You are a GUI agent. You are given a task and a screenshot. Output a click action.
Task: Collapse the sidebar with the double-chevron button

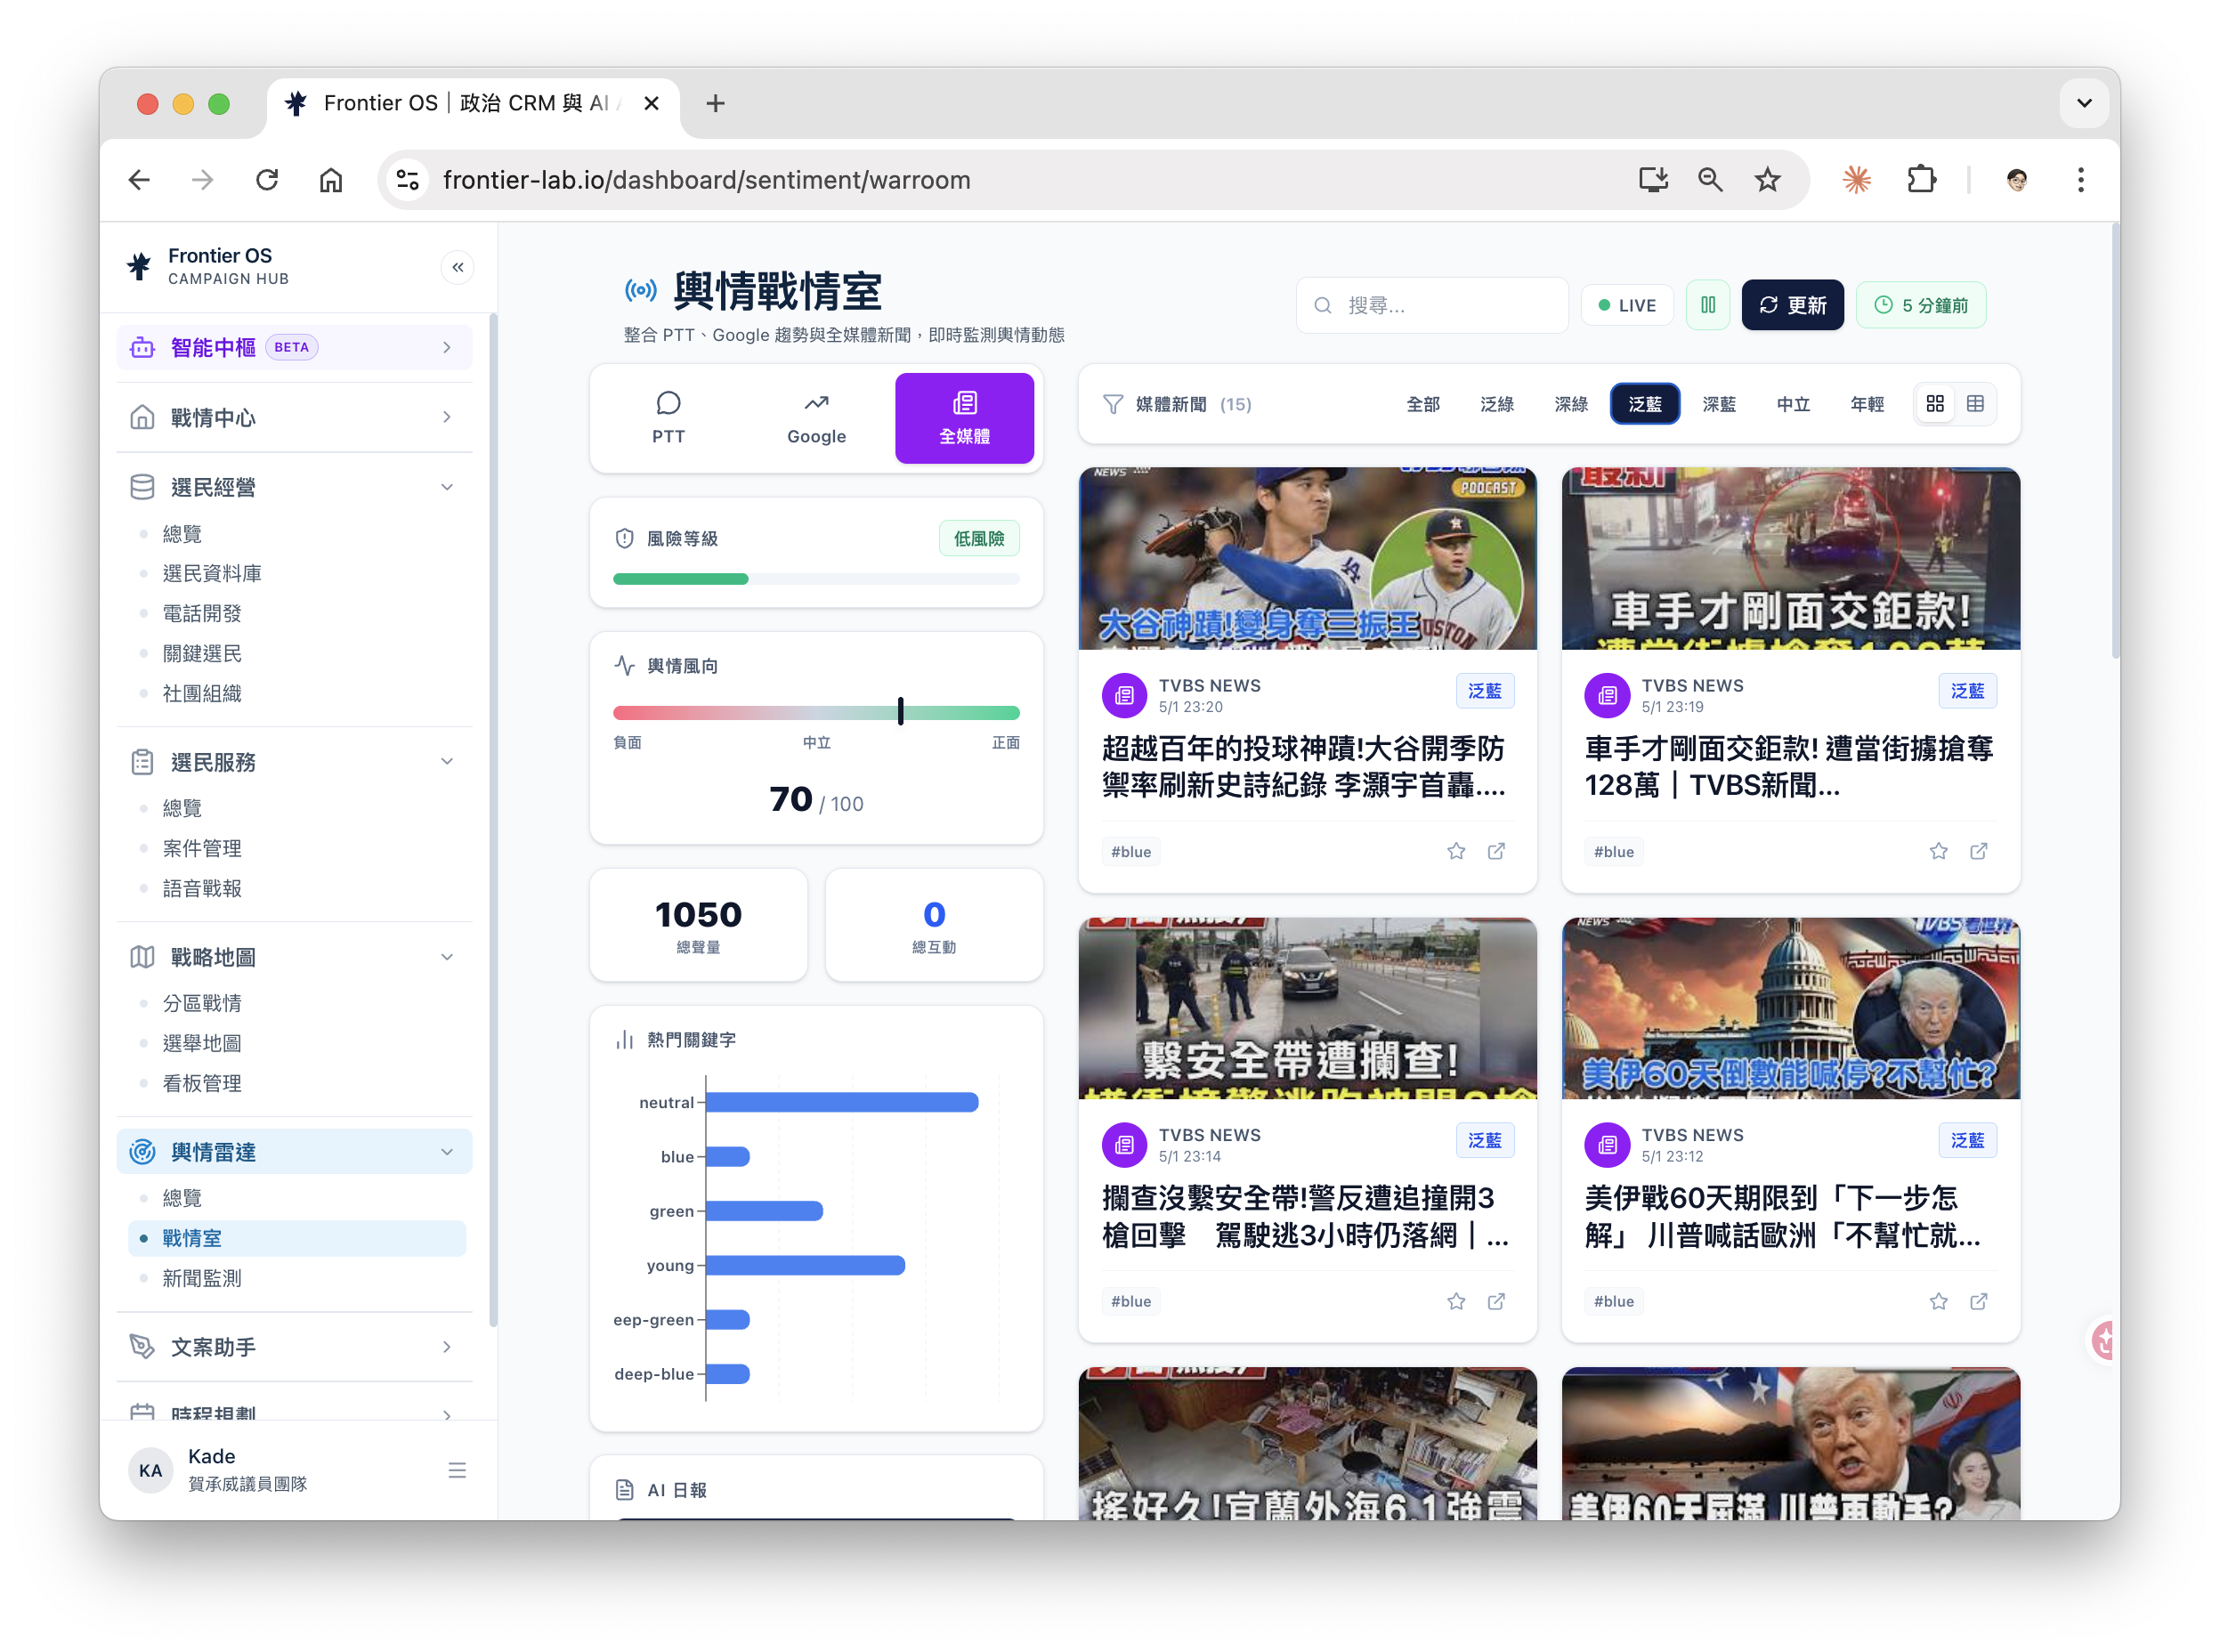pyautogui.click(x=457, y=267)
